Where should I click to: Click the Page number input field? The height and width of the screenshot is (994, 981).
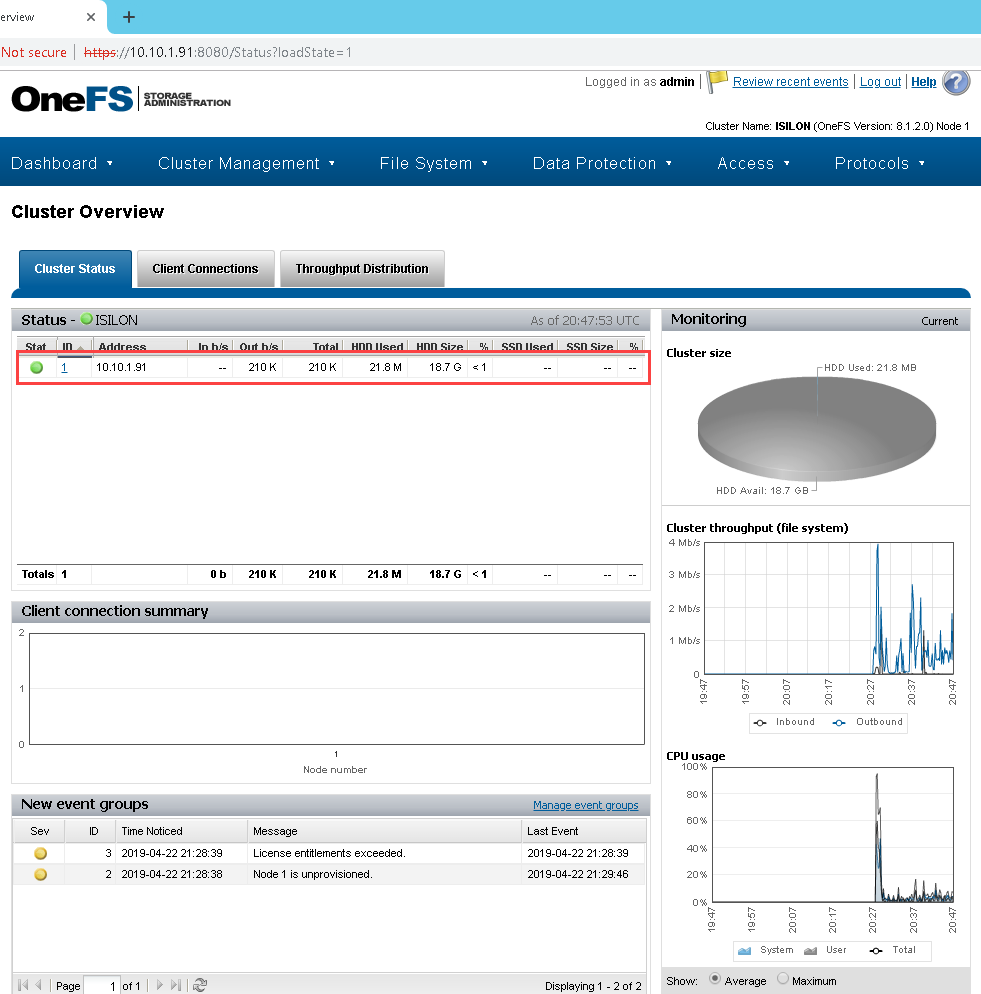pos(101,986)
